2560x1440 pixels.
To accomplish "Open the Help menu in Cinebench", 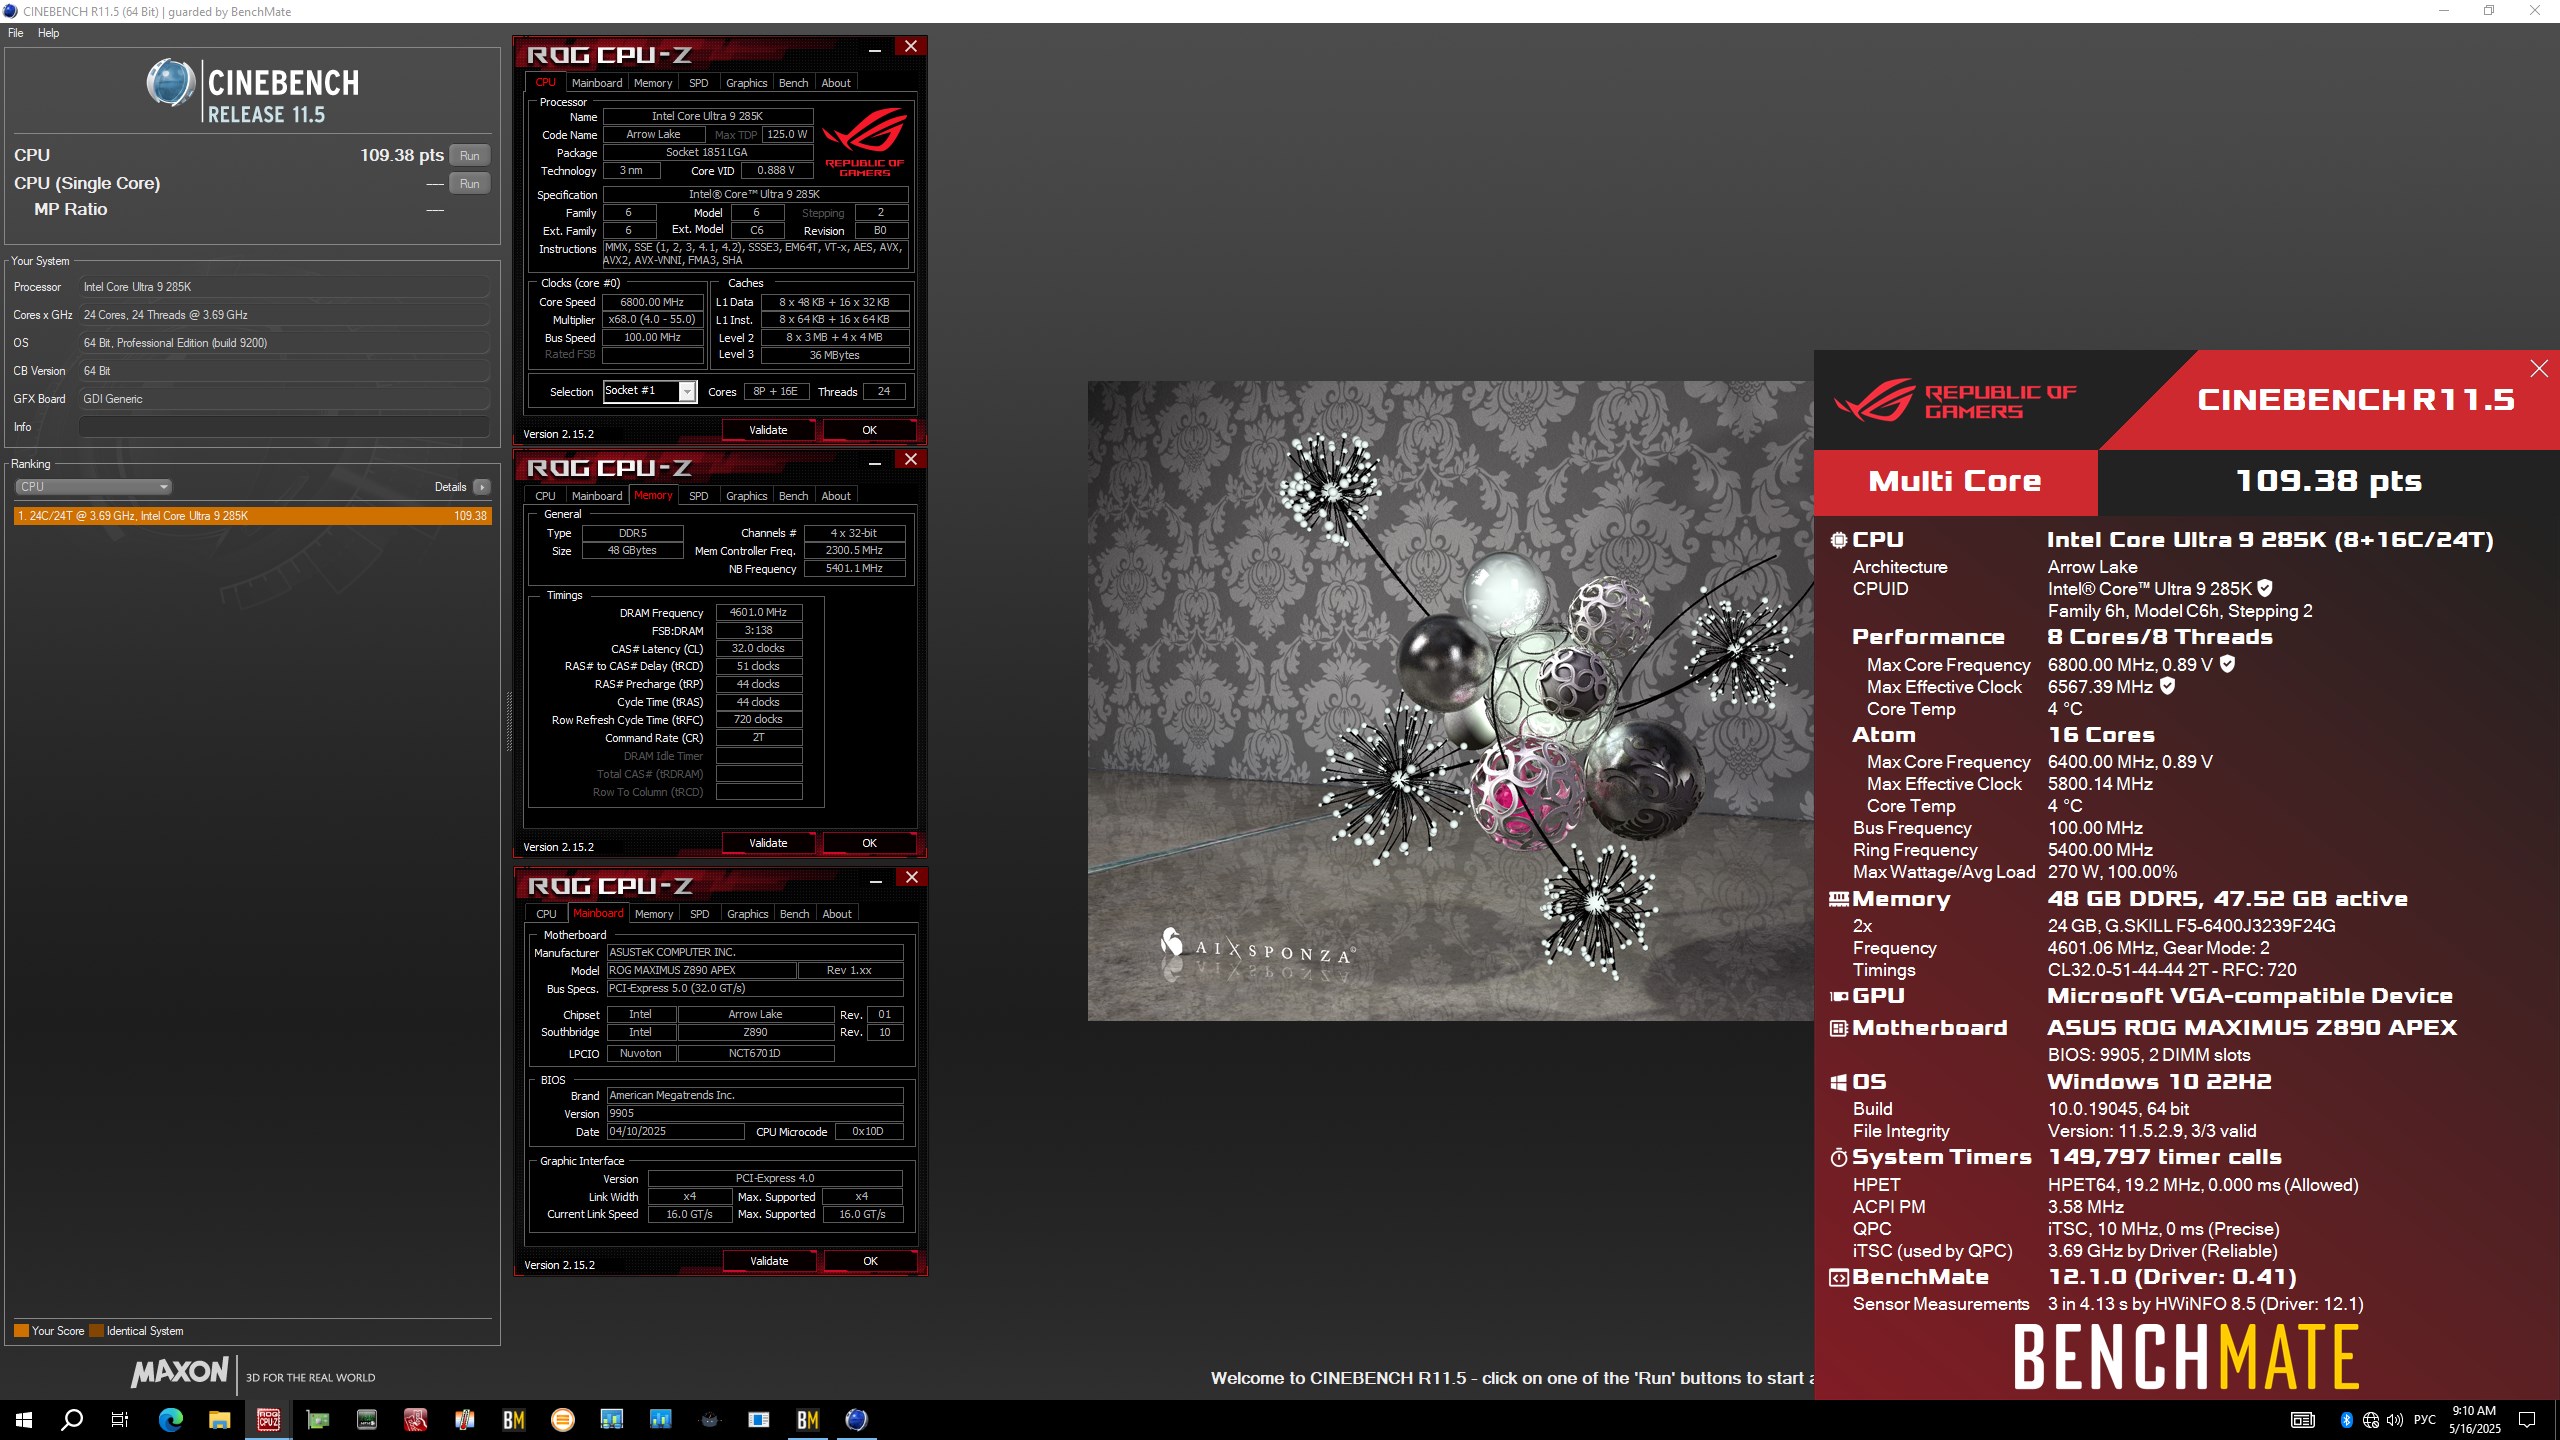I will click(48, 33).
